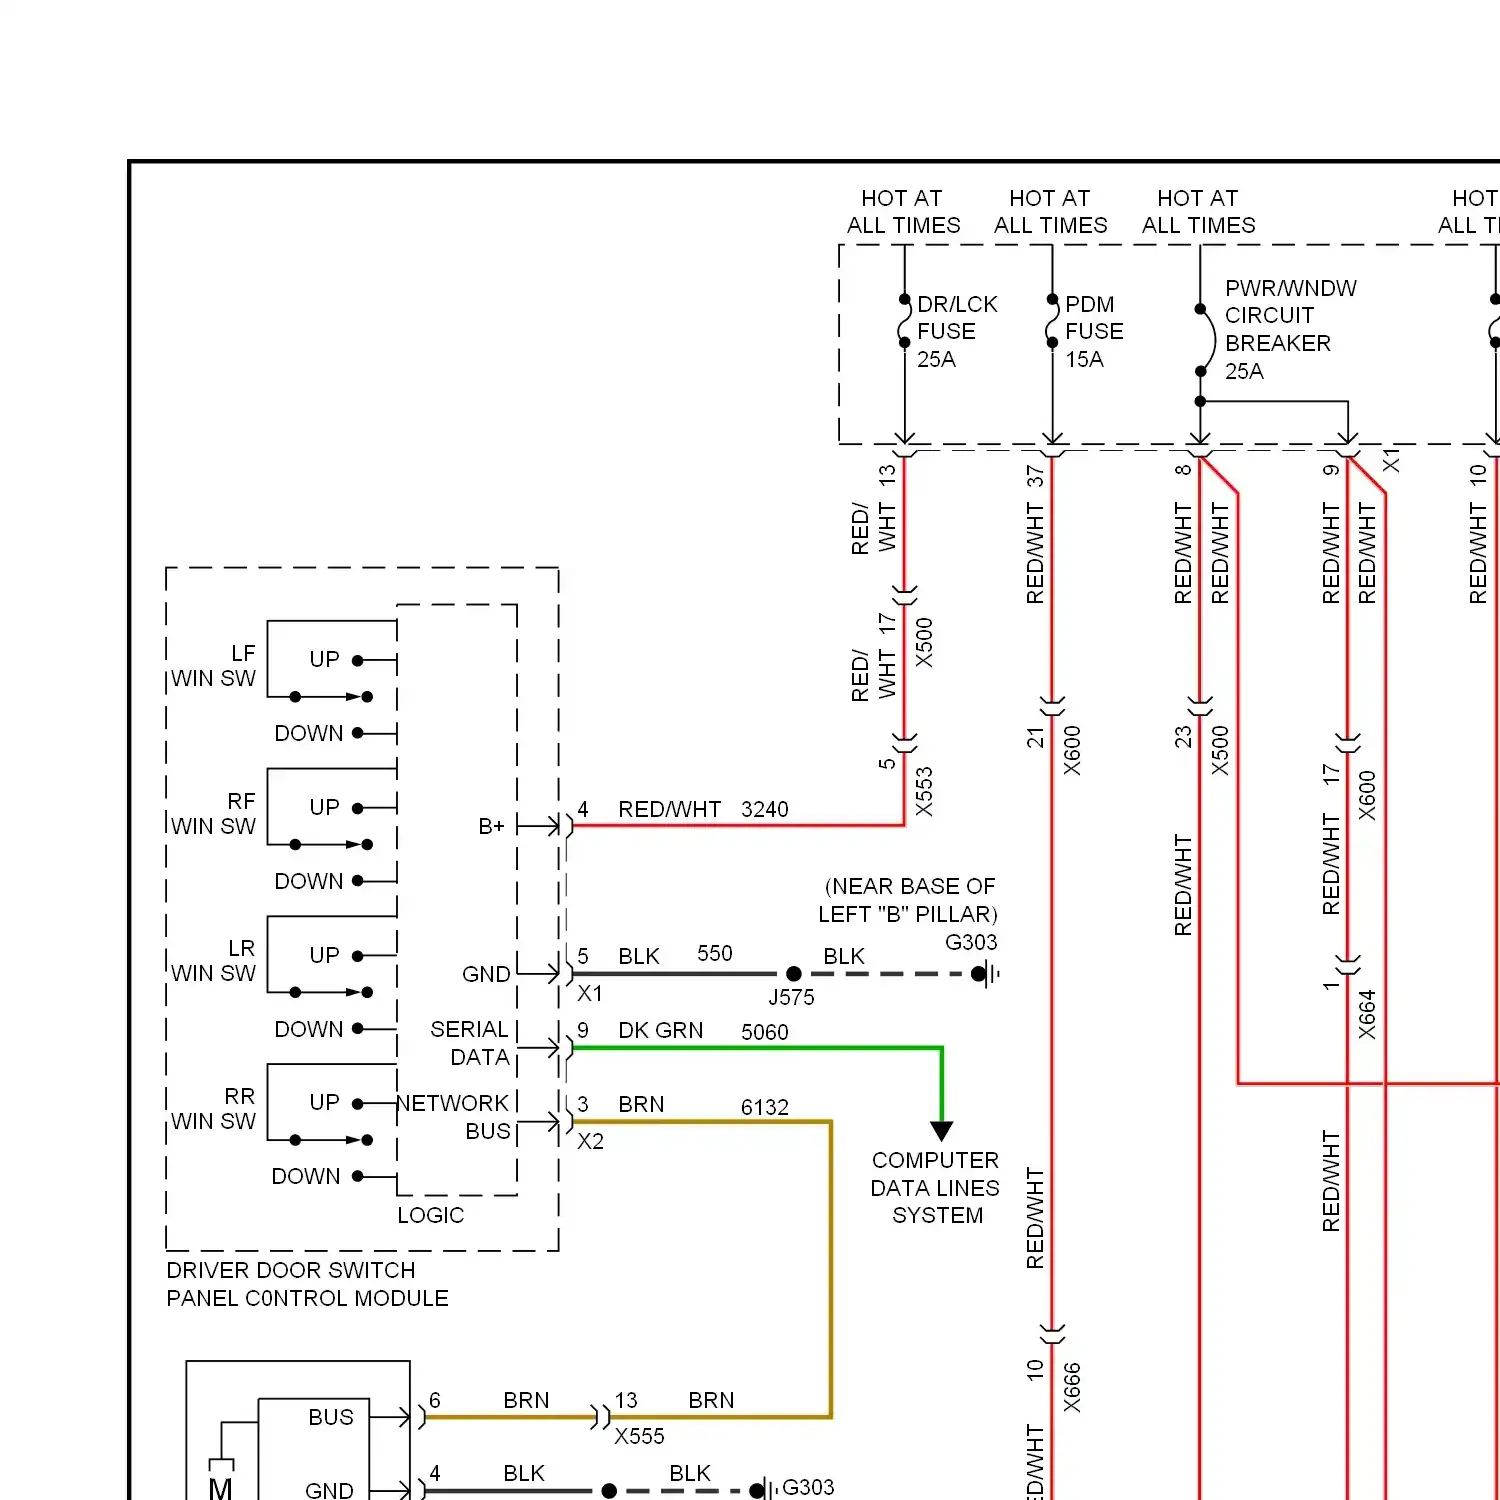Click the DOWN contact of LR WIN SW
1500x1500 pixels.
pos(357,1028)
